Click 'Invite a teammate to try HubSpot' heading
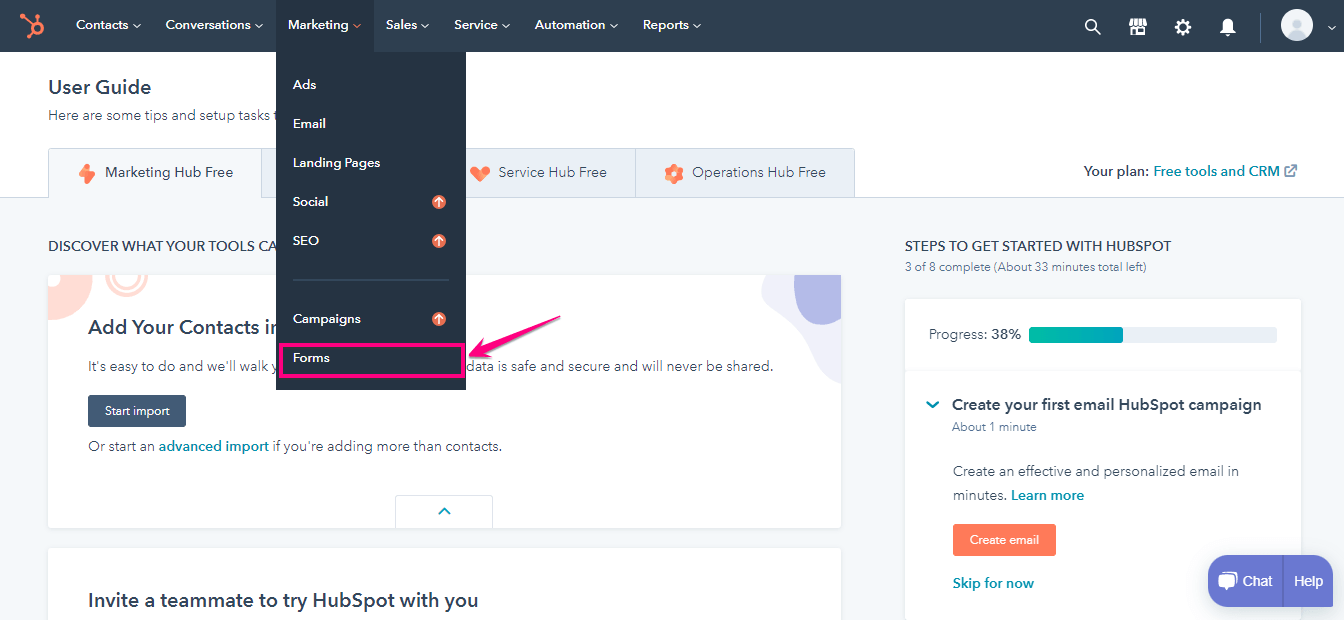 point(283,600)
